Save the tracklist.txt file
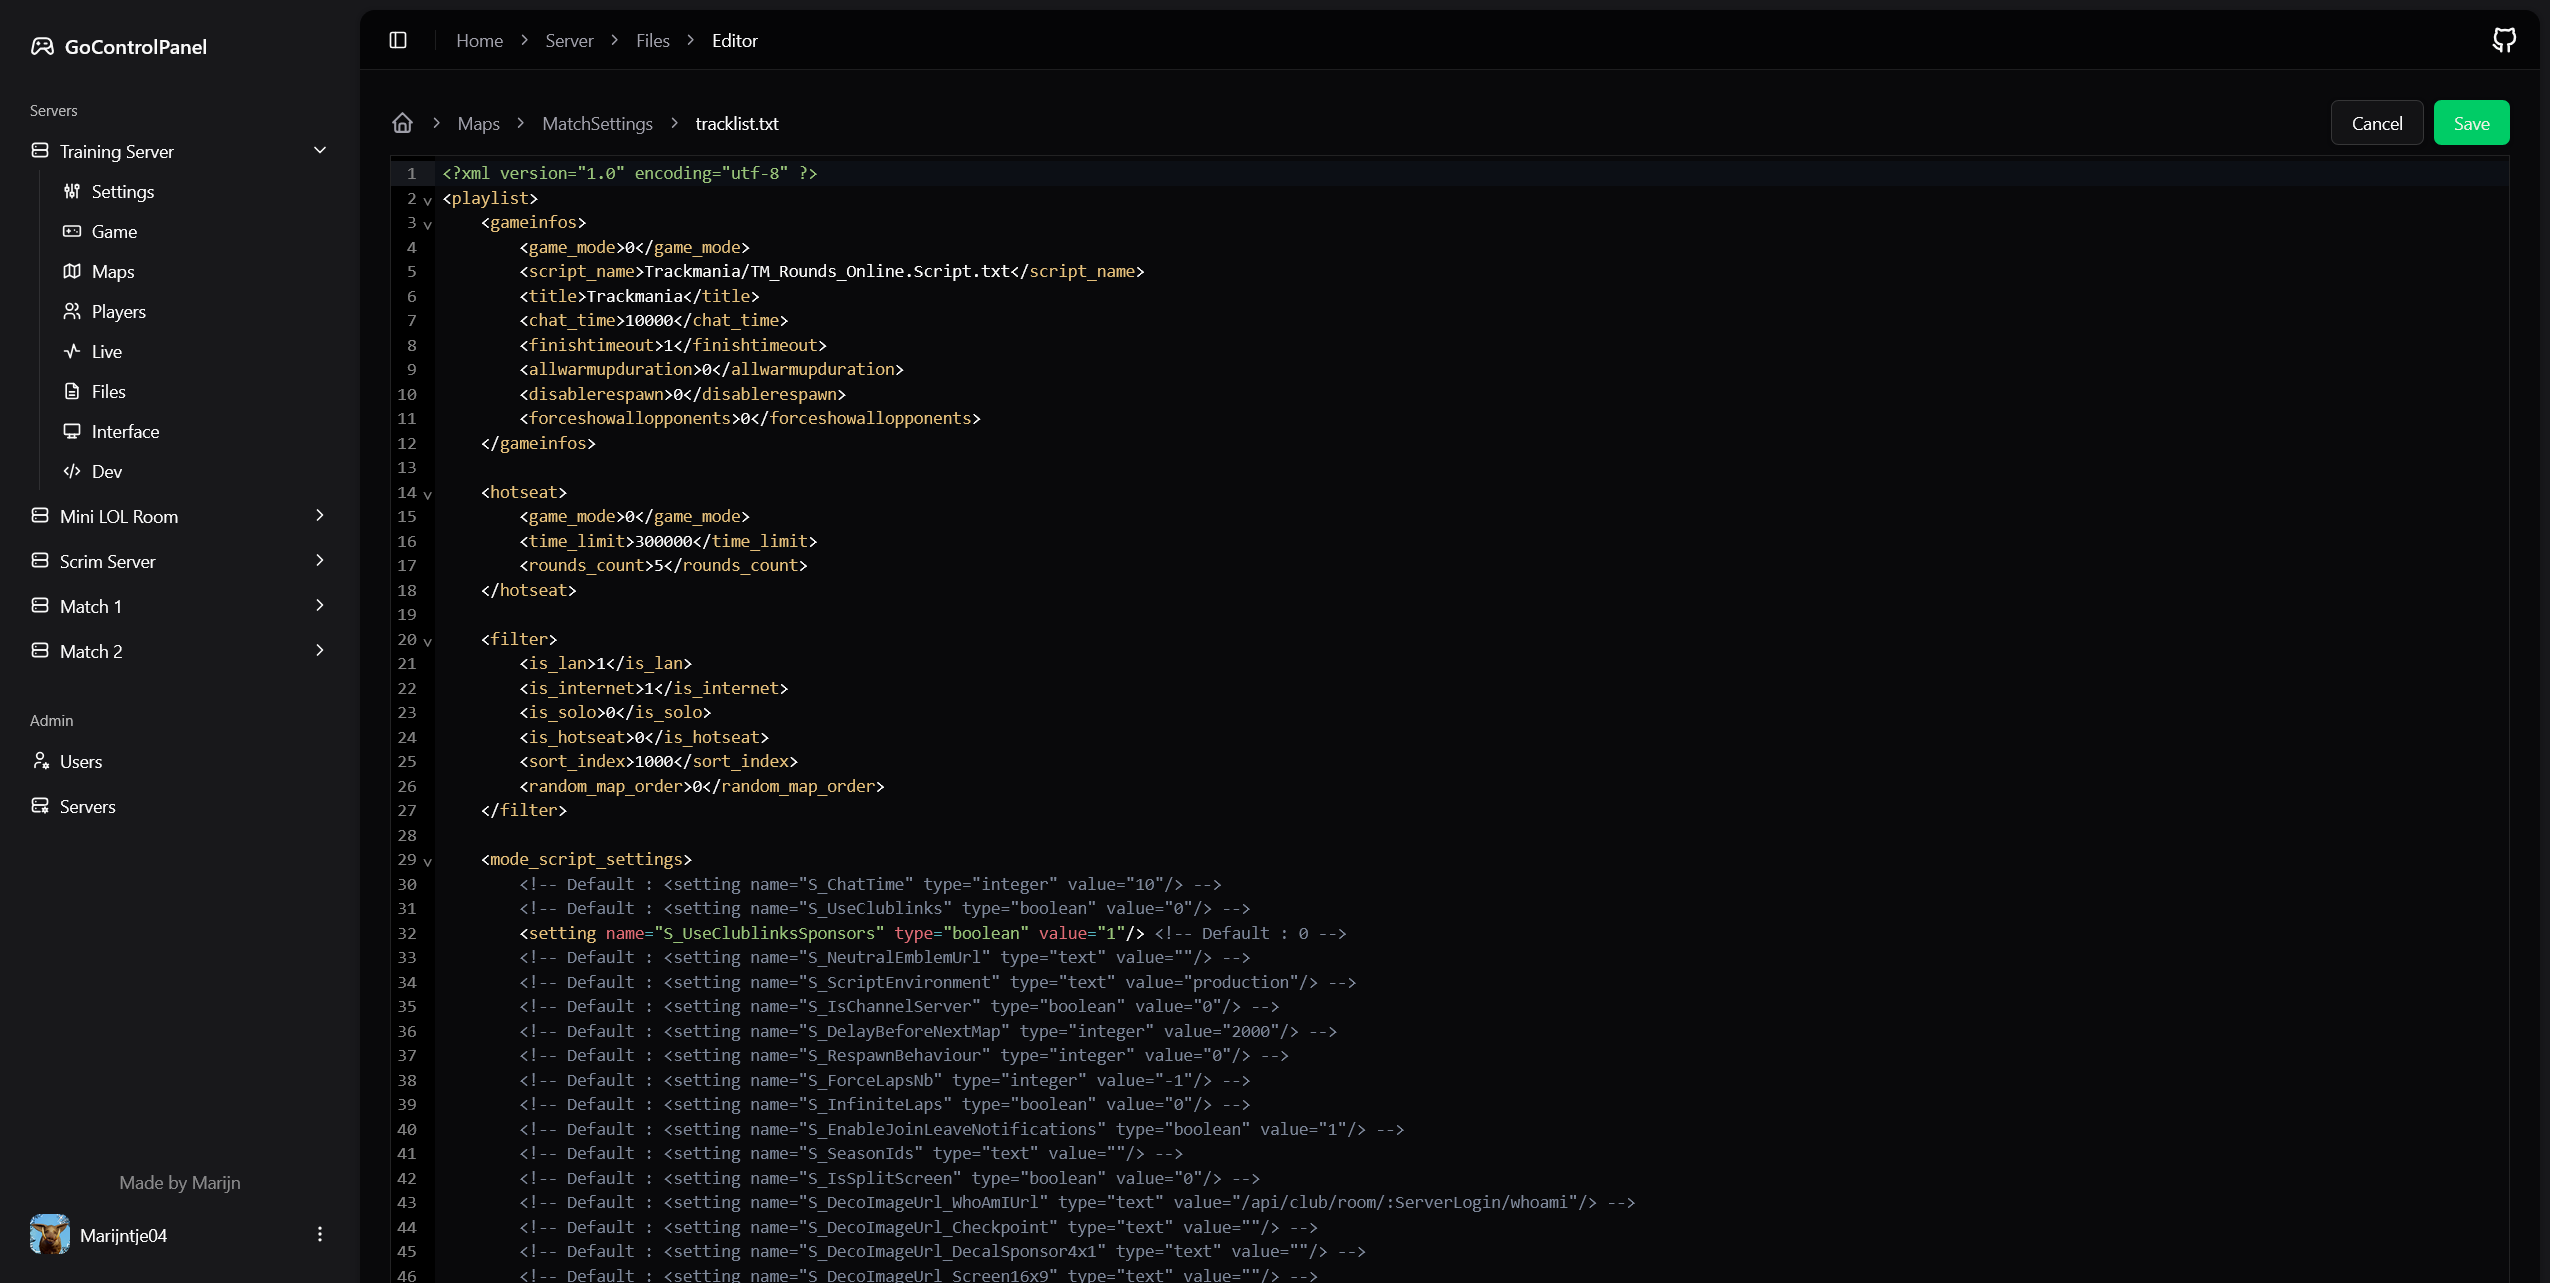This screenshot has width=2550, height=1283. [x=2471, y=123]
